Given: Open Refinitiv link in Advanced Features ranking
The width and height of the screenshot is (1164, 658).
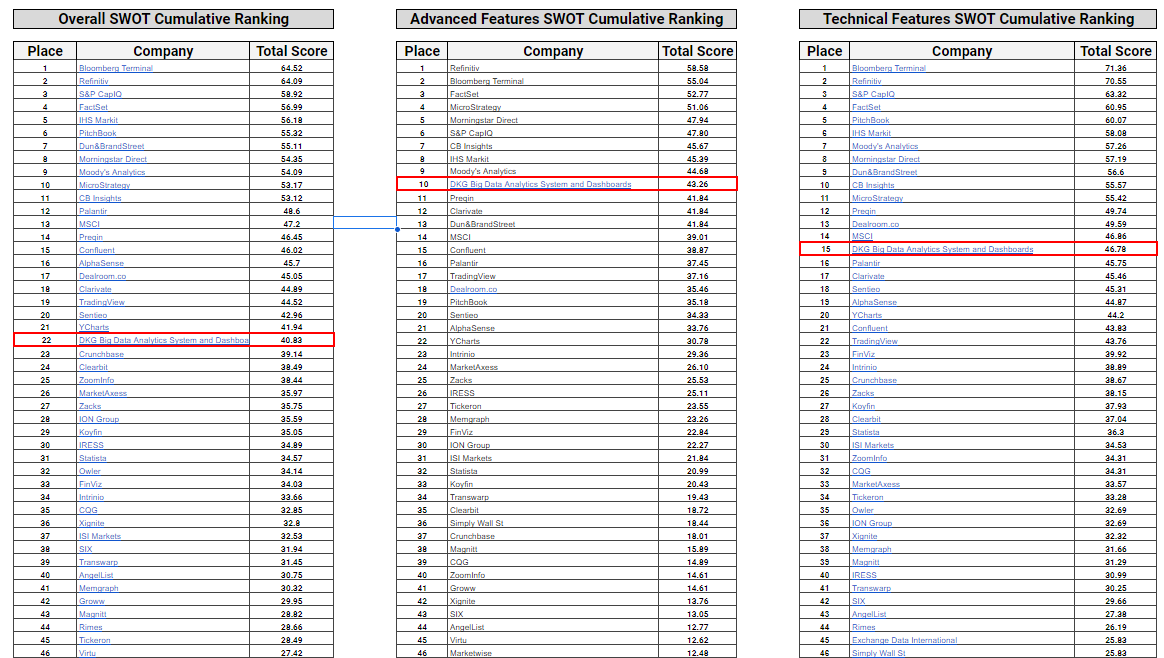Looking at the screenshot, I should (x=465, y=68).
